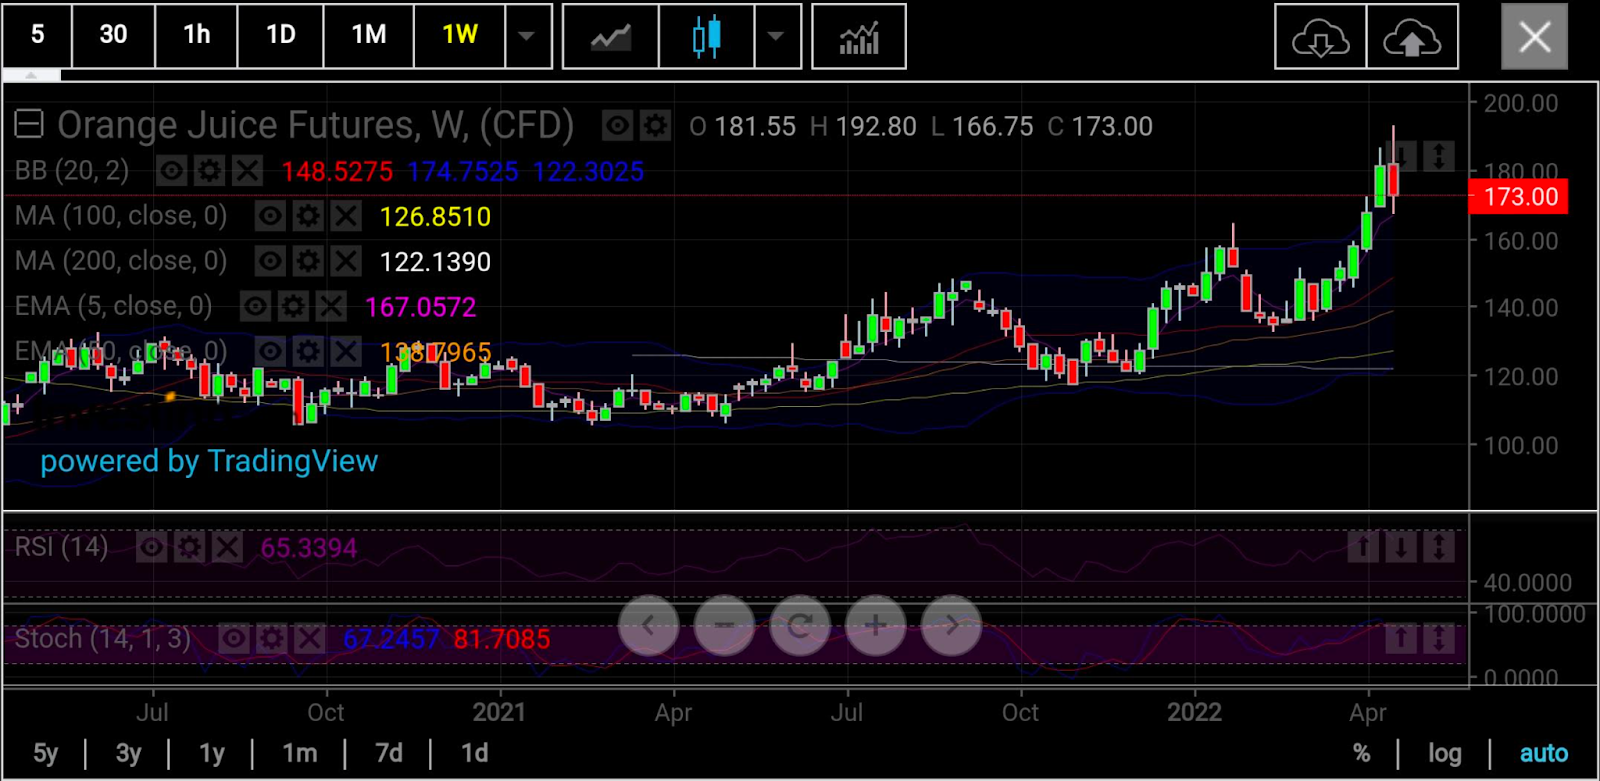Hide the MA (100, close, 0) indicator
Screen dimensions: 1600x781
pyautogui.click(x=270, y=216)
